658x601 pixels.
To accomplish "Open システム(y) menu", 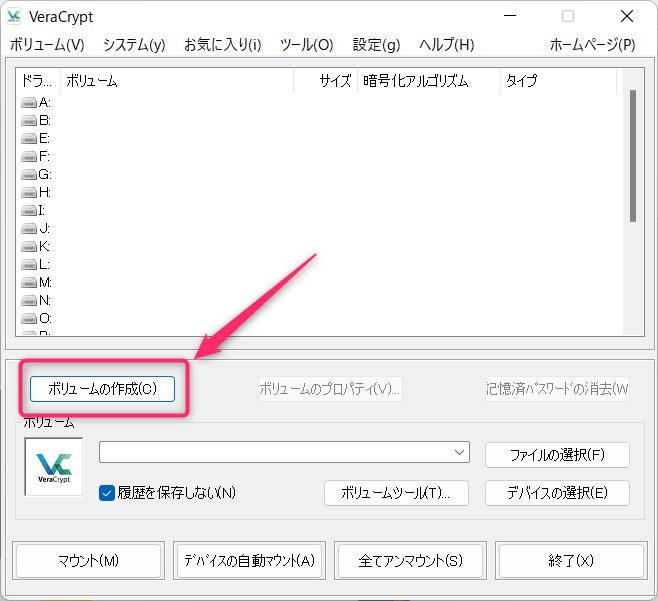I will click(134, 44).
